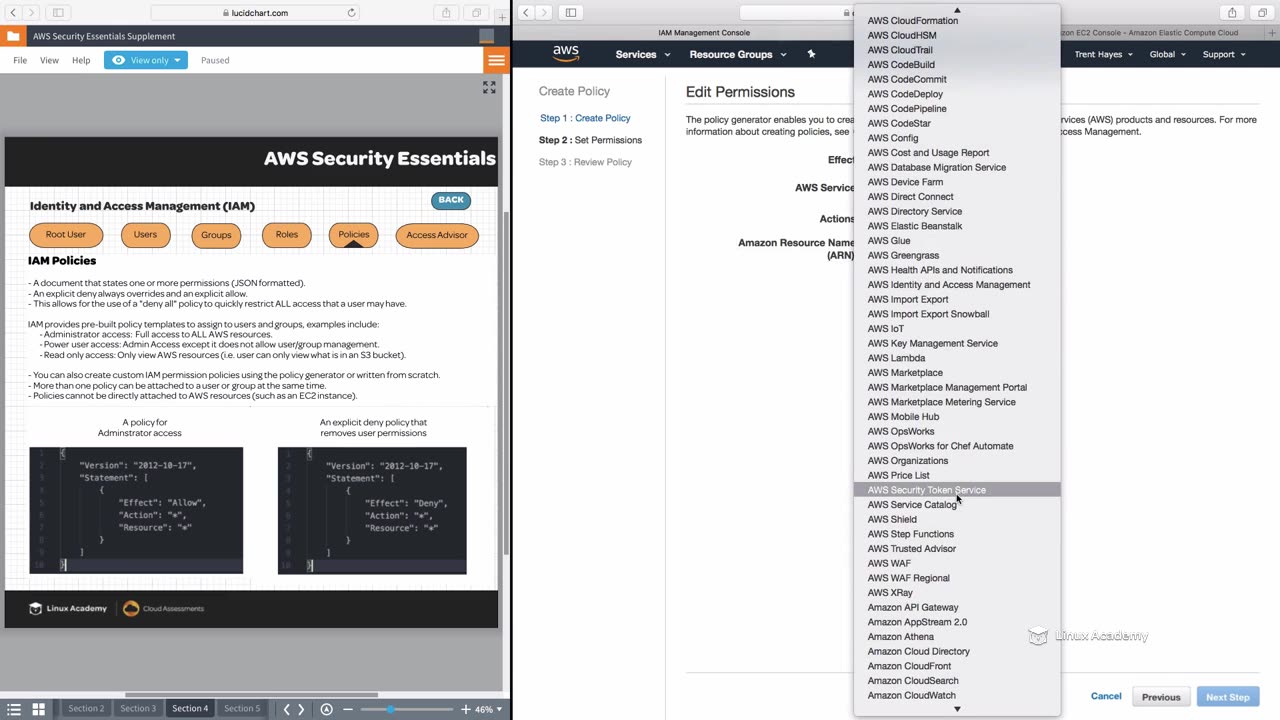Click the Cancel link in policy editor
The image size is (1280, 720).
pos(1106,696)
